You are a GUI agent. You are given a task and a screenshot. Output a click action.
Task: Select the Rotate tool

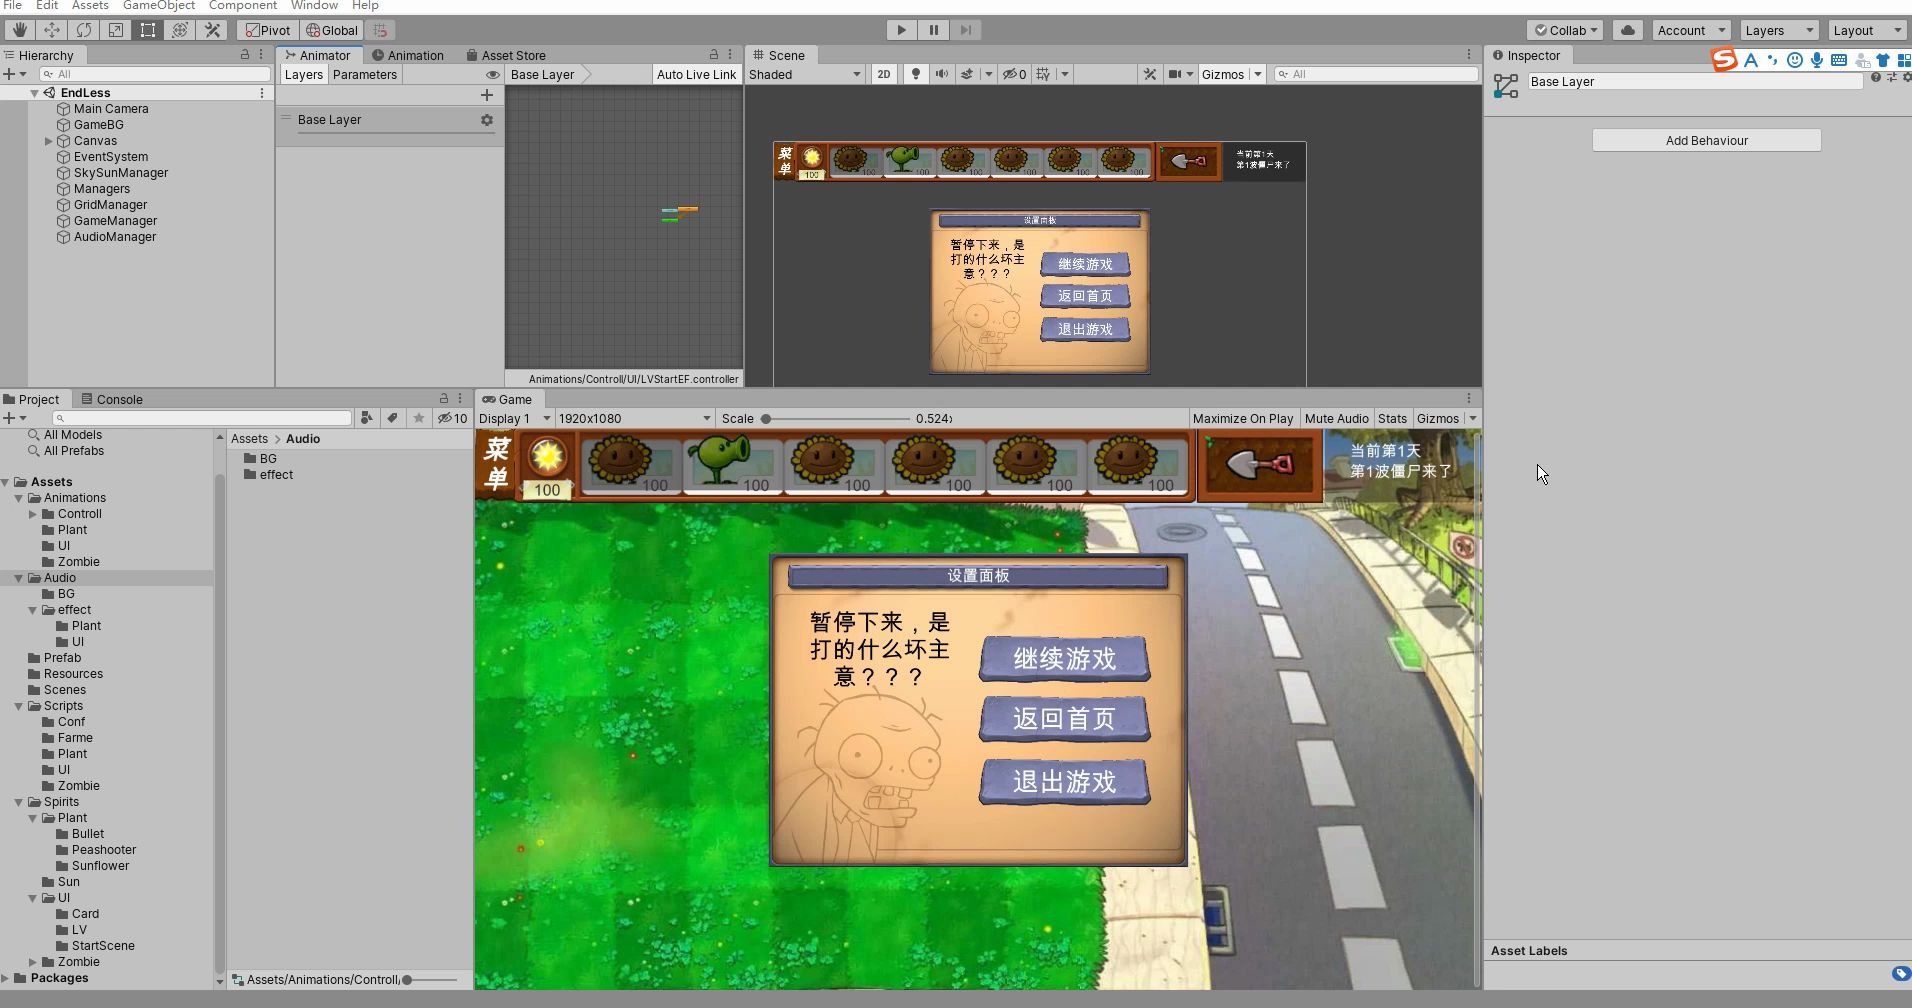(x=84, y=30)
